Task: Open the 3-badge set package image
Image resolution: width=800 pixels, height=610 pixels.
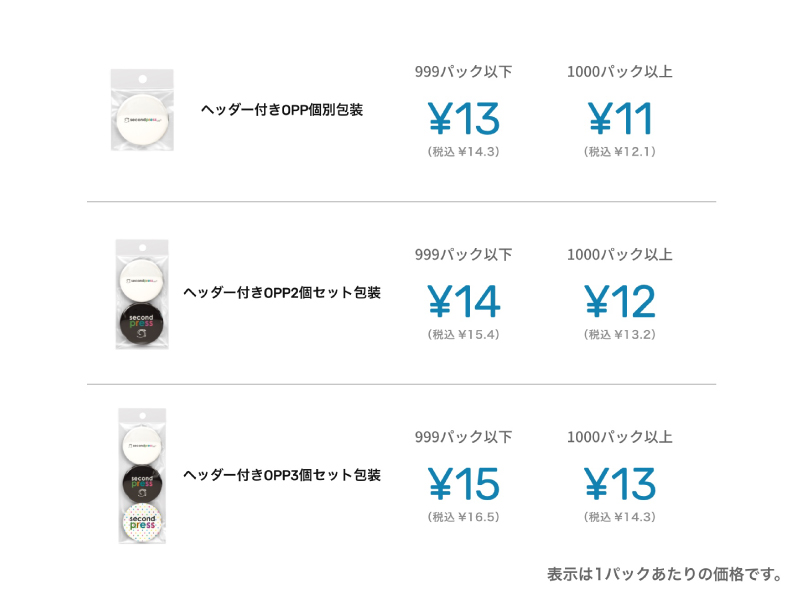Action: point(141,475)
